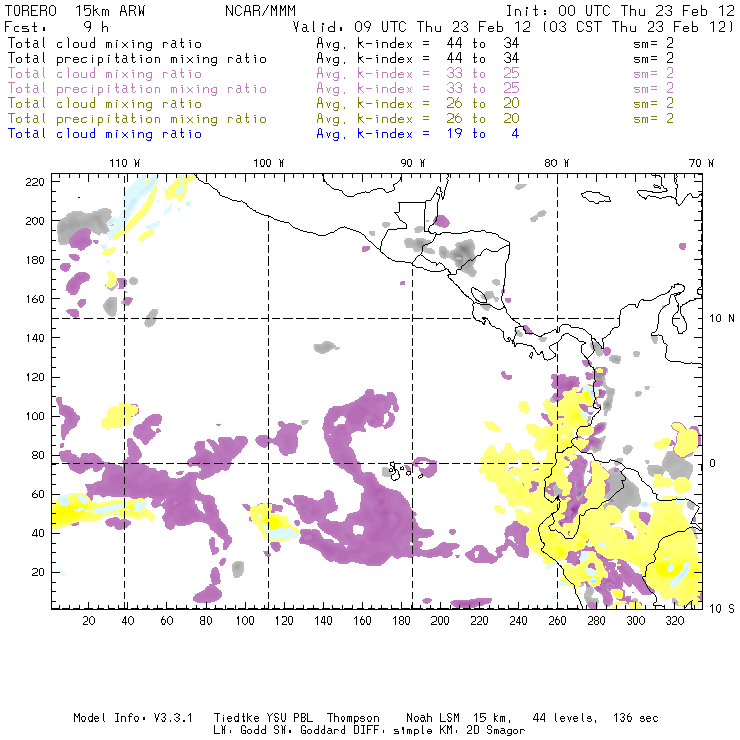Click the '100 W' longitude label

(269, 163)
